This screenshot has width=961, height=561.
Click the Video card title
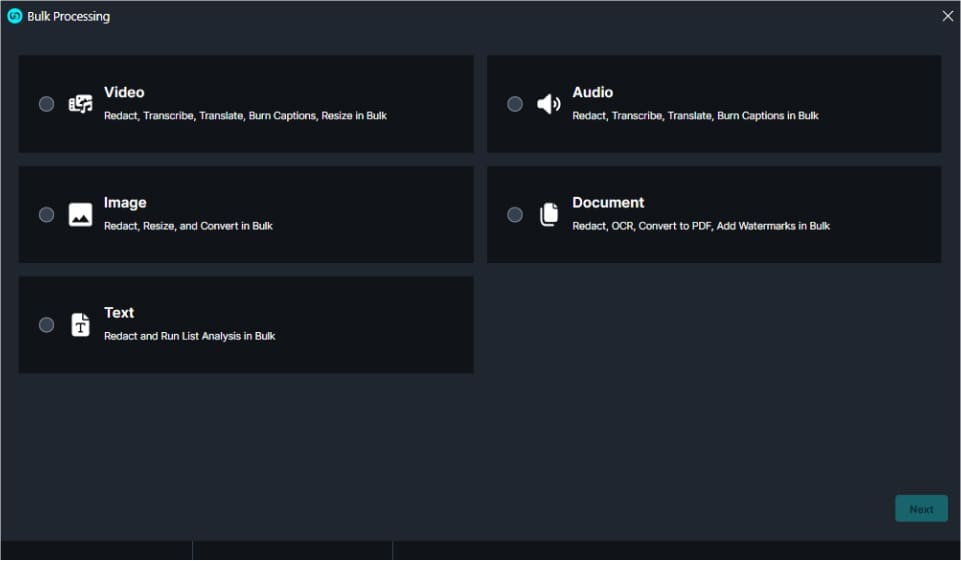(x=124, y=92)
